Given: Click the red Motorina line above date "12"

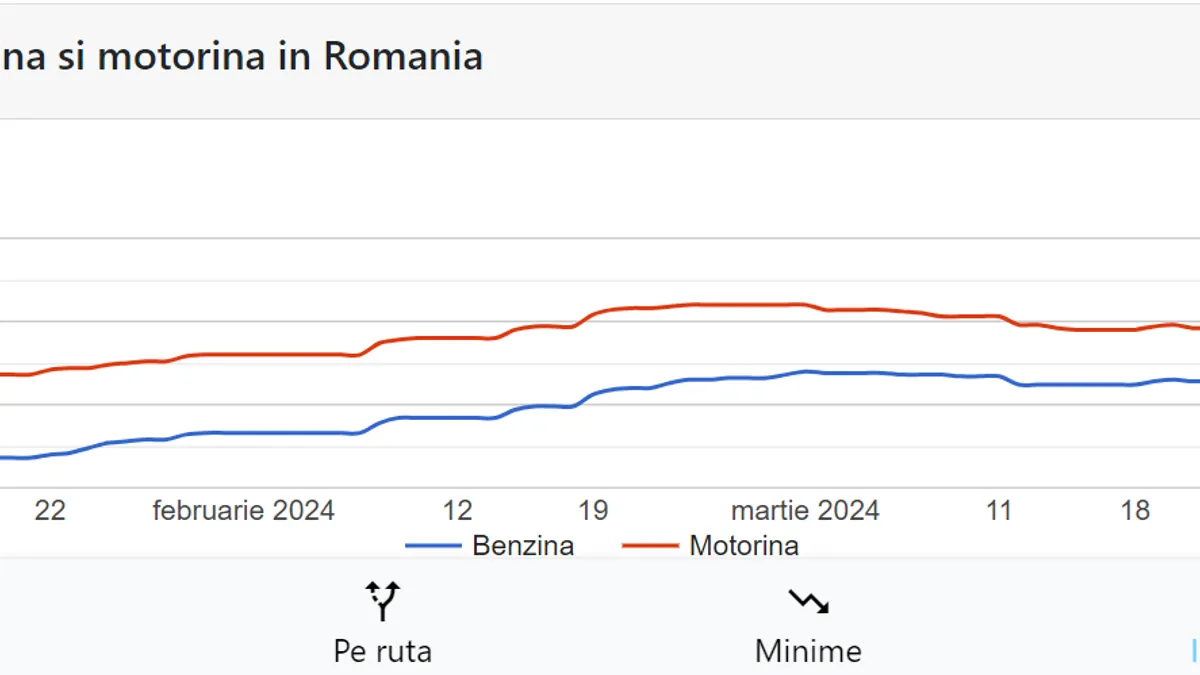Looking at the screenshot, I should 457,338.
